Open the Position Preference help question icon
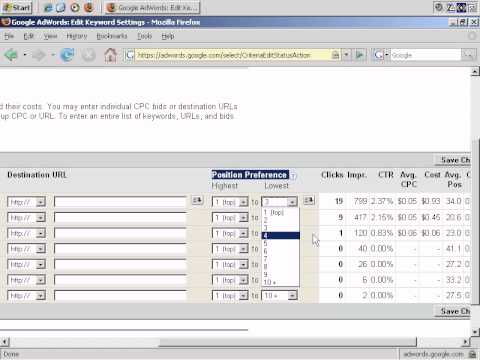 [x=293, y=176]
